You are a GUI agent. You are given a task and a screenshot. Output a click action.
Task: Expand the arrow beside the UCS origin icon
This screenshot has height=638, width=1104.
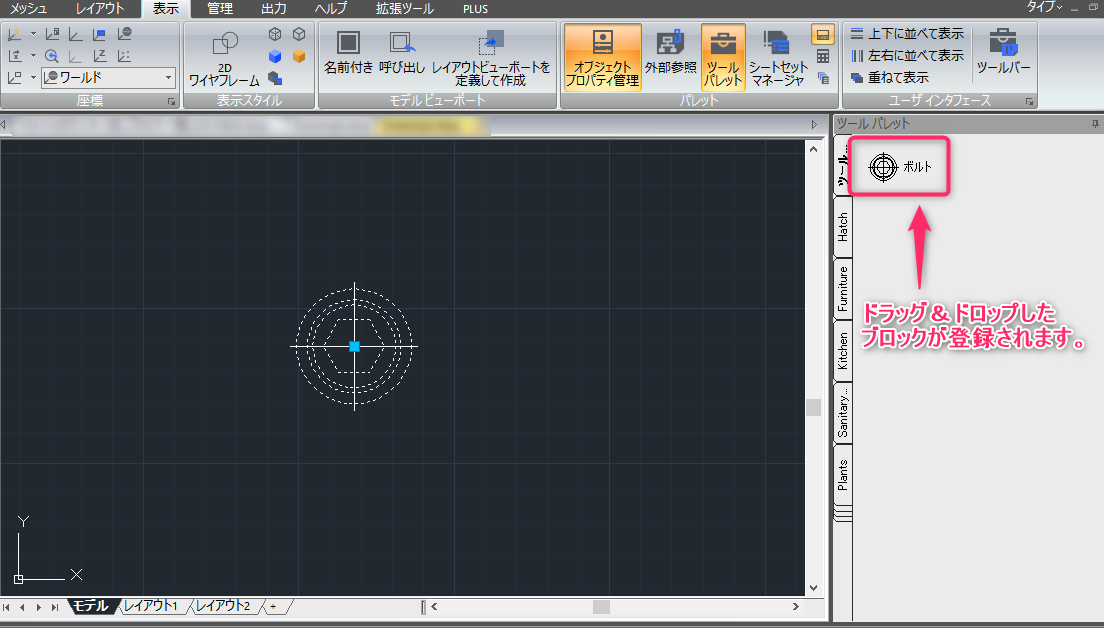click(33, 34)
